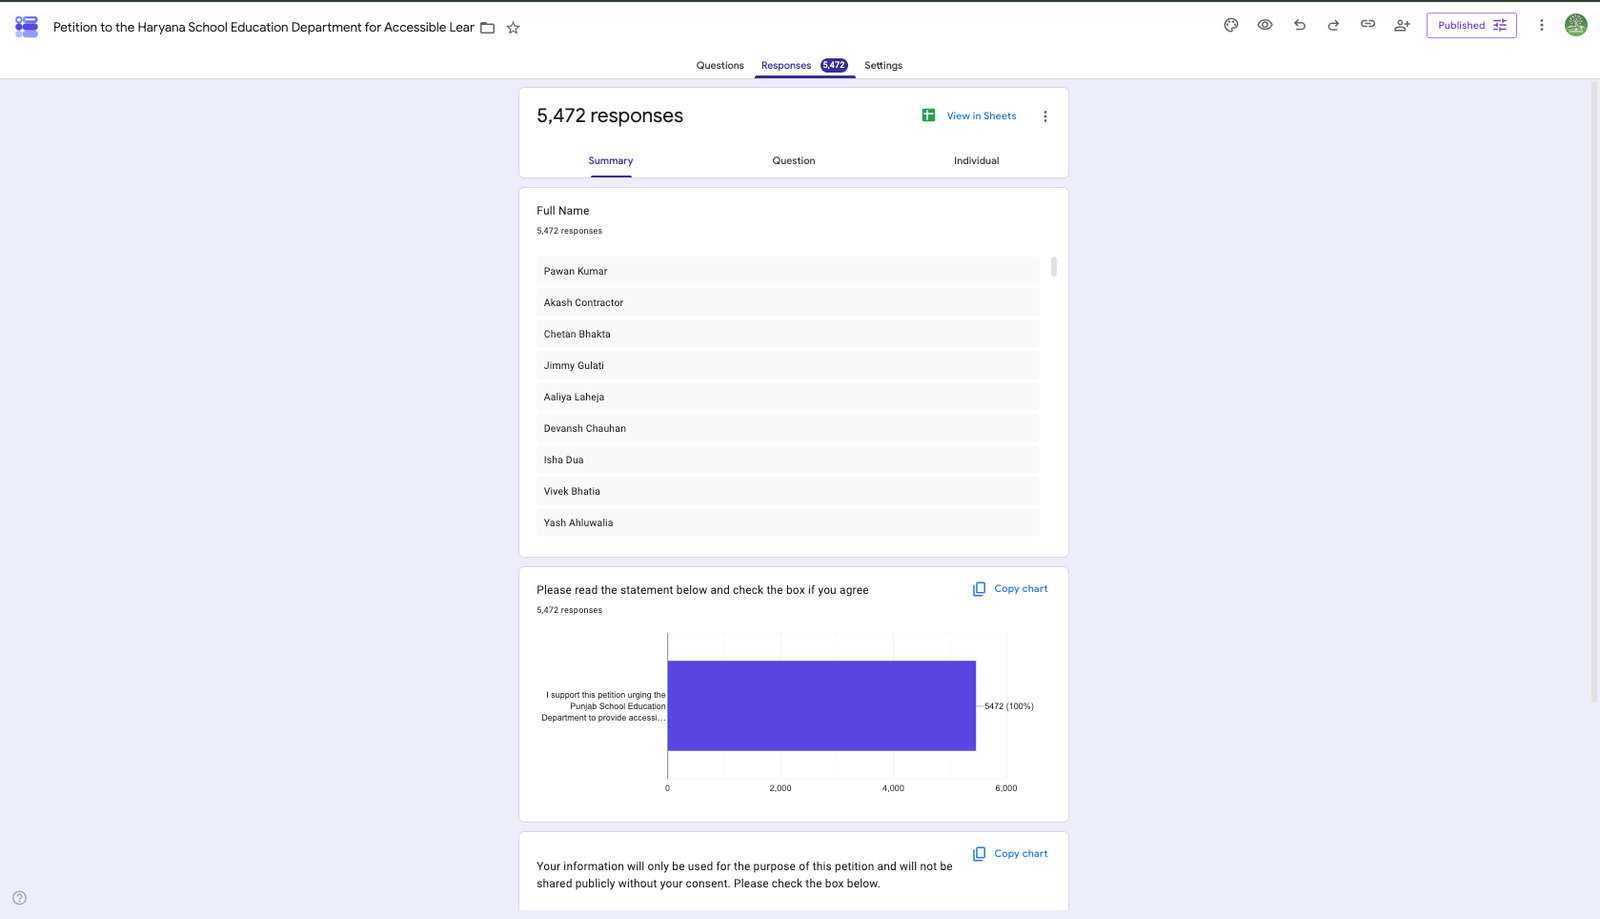Click the 5472 (100%) chart label
The height and width of the screenshot is (919, 1600).
point(1009,706)
